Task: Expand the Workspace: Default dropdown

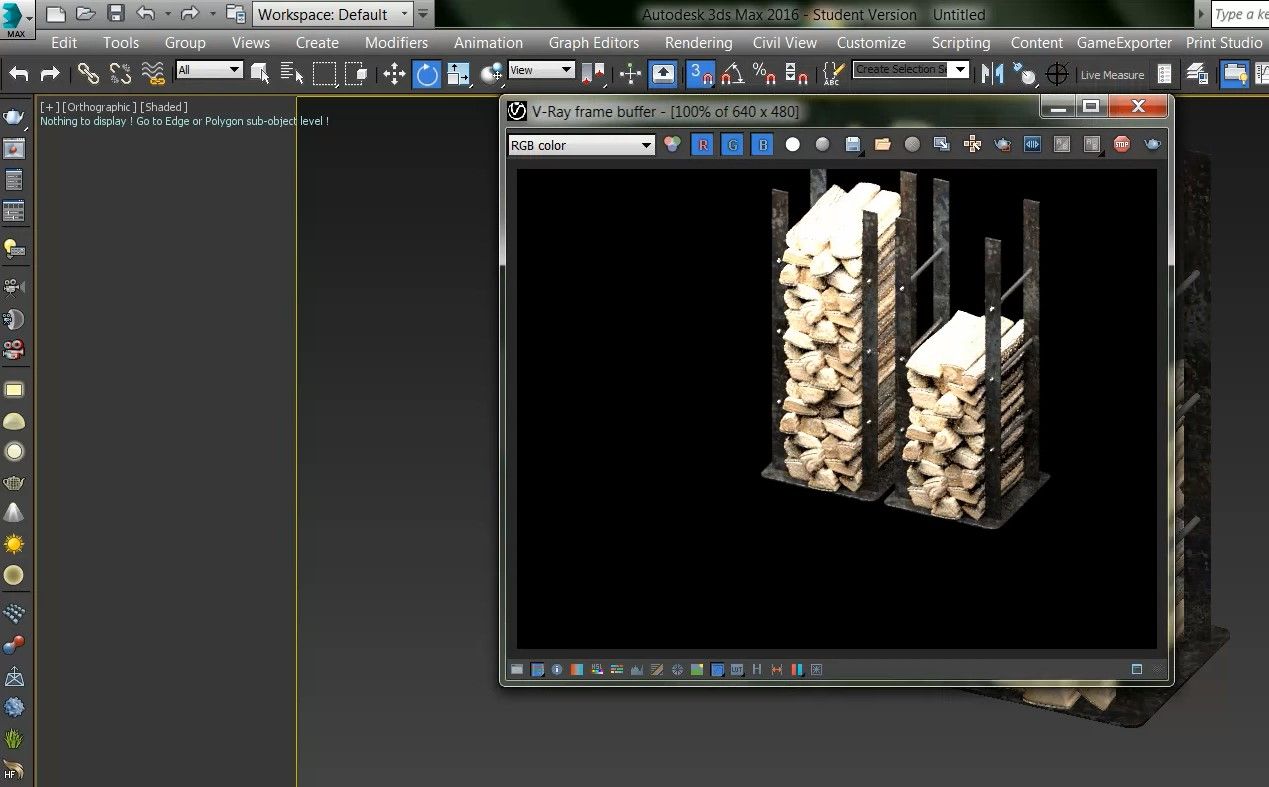Action: [333, 14]
